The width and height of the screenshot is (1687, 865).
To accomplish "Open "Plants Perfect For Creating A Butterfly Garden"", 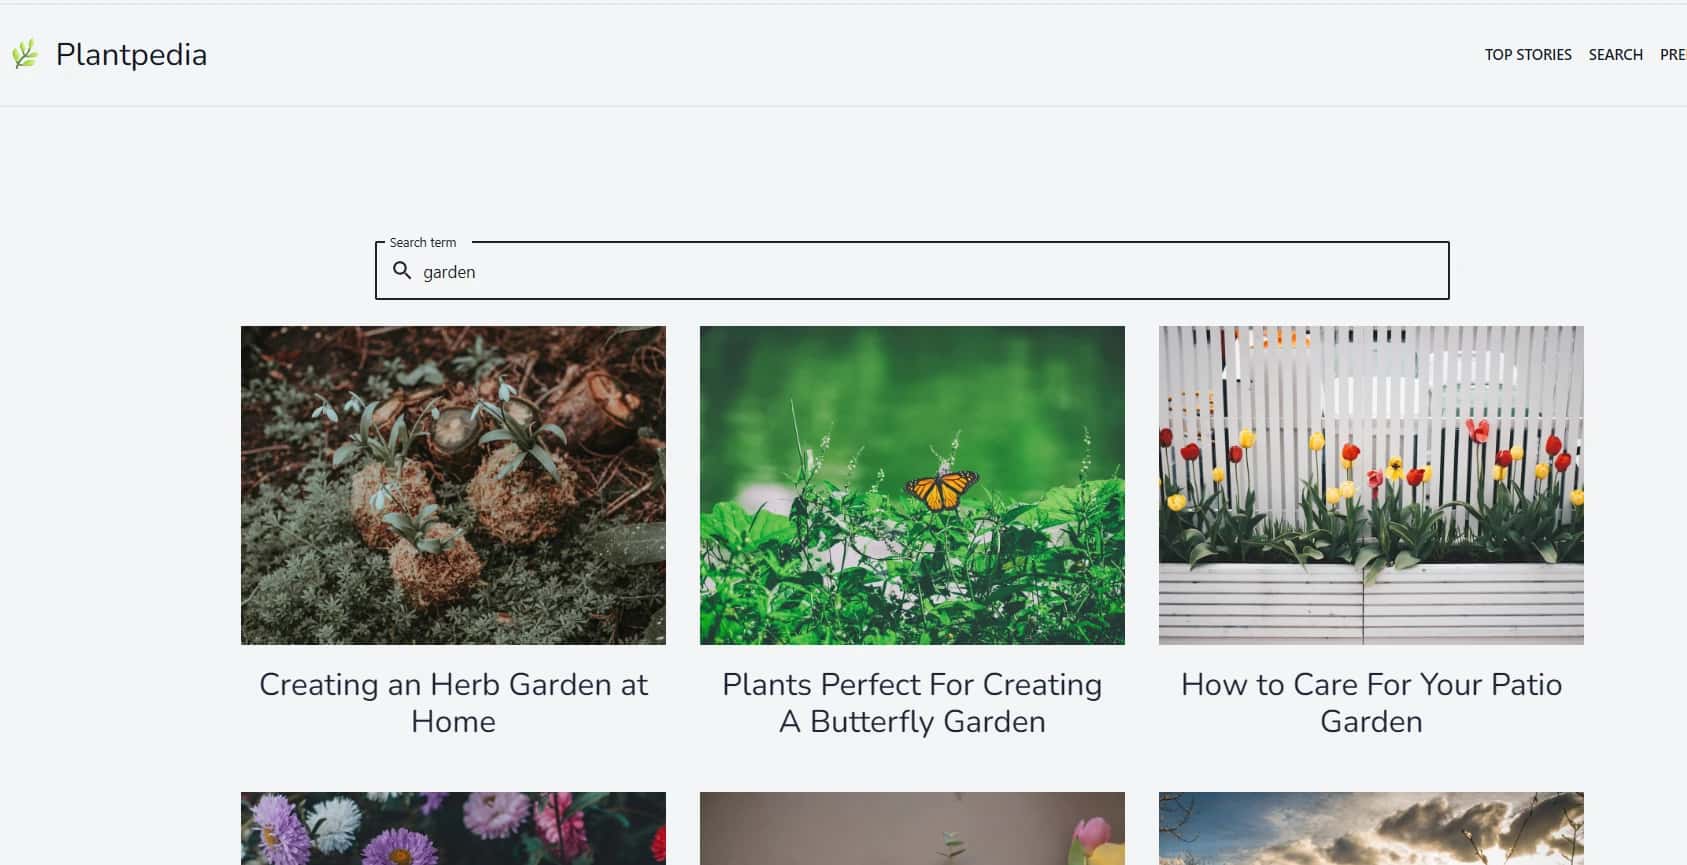I will (912, 703).
